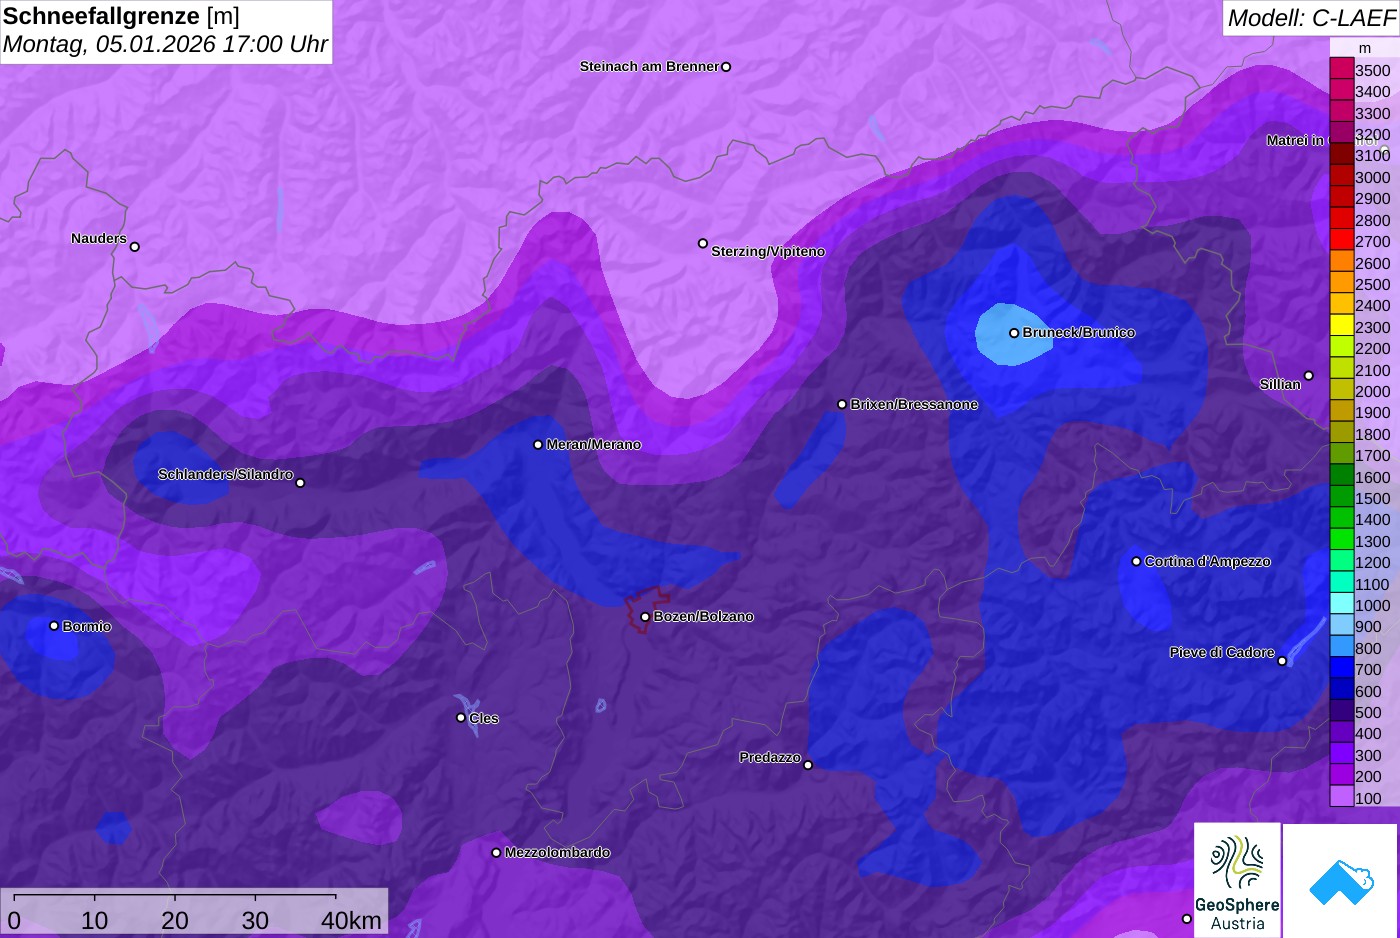Click the Cortina d'Ampezzo label text
Image resolution: width=1400 pixels, height=938 pixels.
(x=1208, y=561)
